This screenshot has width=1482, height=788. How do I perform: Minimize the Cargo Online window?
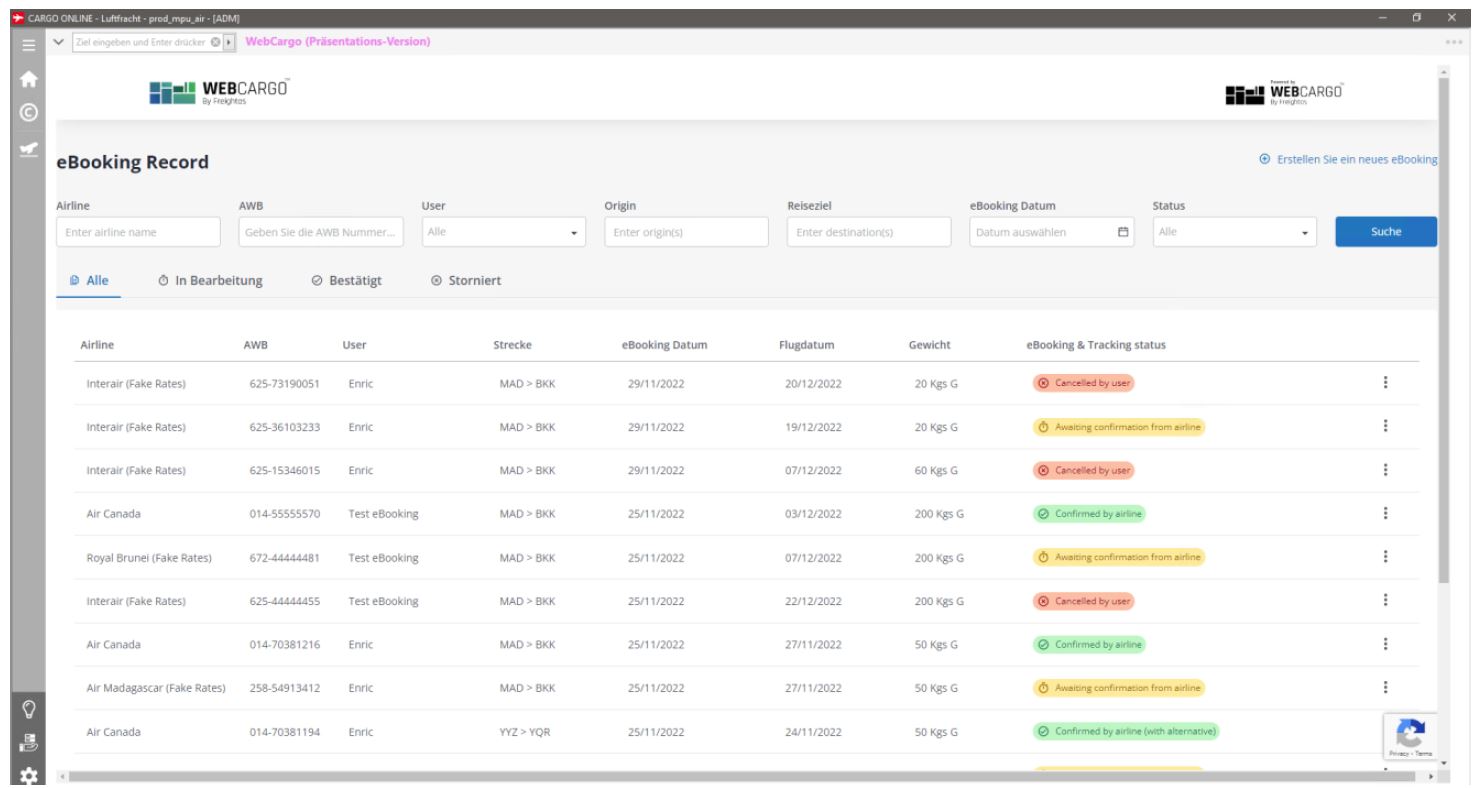[x=1384, y=18]
